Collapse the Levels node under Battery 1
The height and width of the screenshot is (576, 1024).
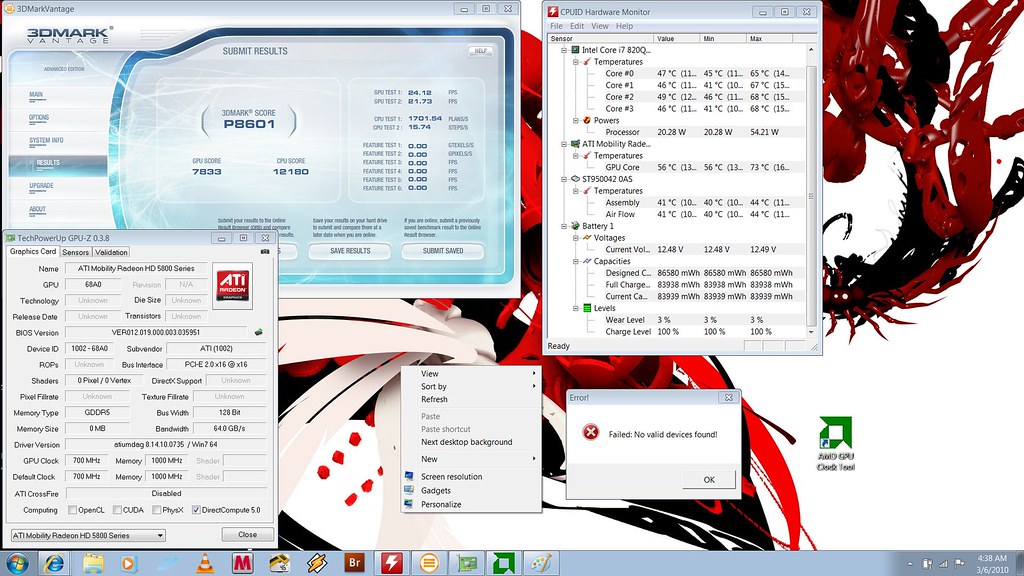point(575,308)
